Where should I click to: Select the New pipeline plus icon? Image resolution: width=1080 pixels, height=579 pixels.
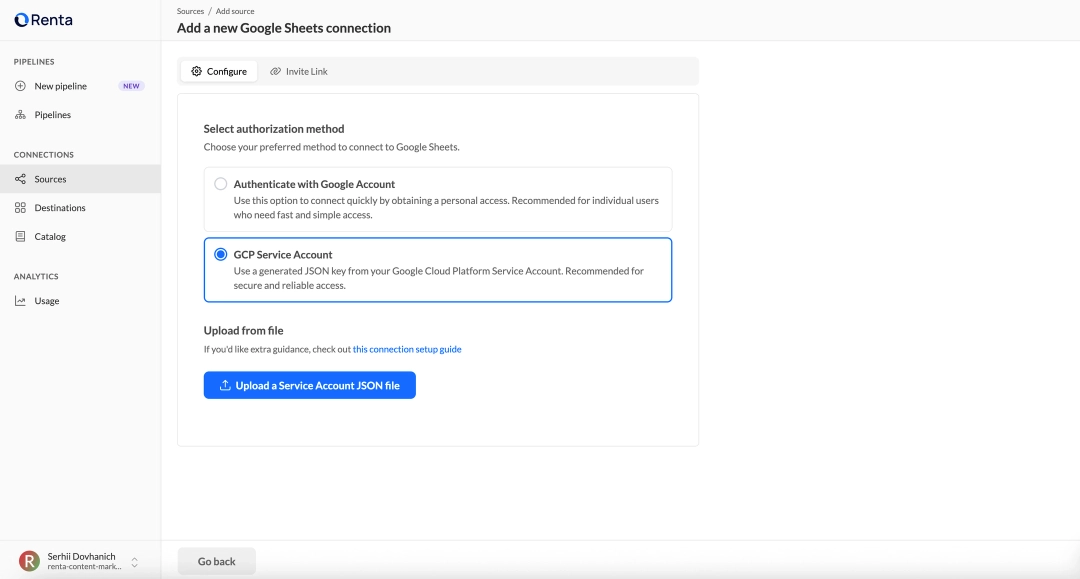20,86
